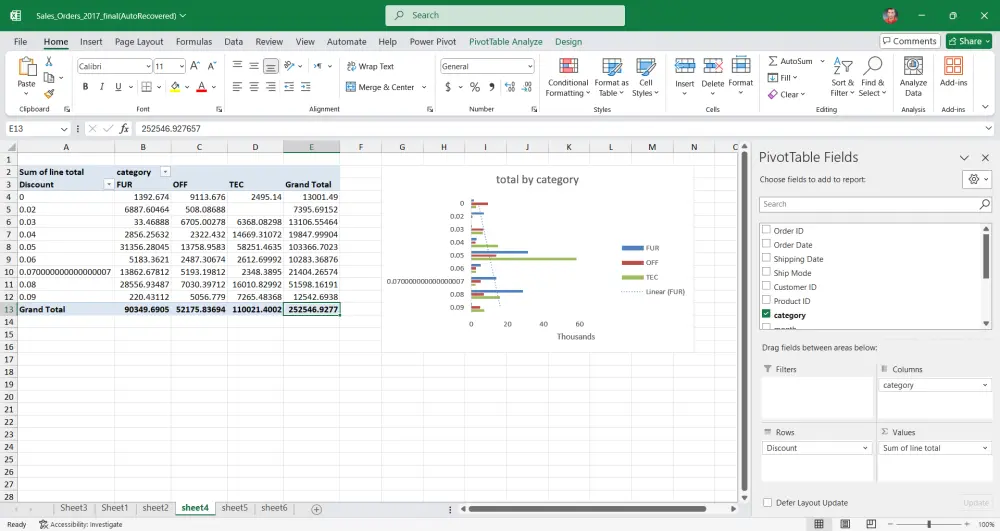Enable Defer Layout Update checkbox
Viewport: 1000px width, 531px height.
767,502
